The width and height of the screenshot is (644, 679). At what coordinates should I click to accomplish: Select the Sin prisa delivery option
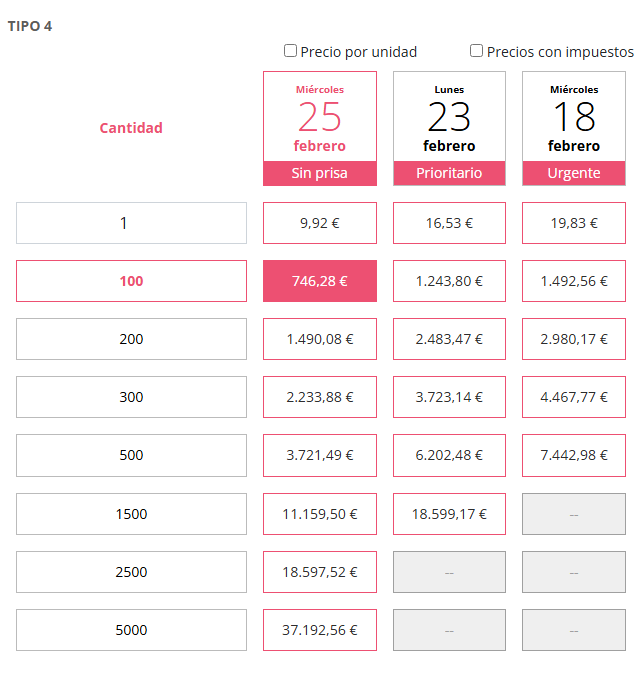(320, 172)
